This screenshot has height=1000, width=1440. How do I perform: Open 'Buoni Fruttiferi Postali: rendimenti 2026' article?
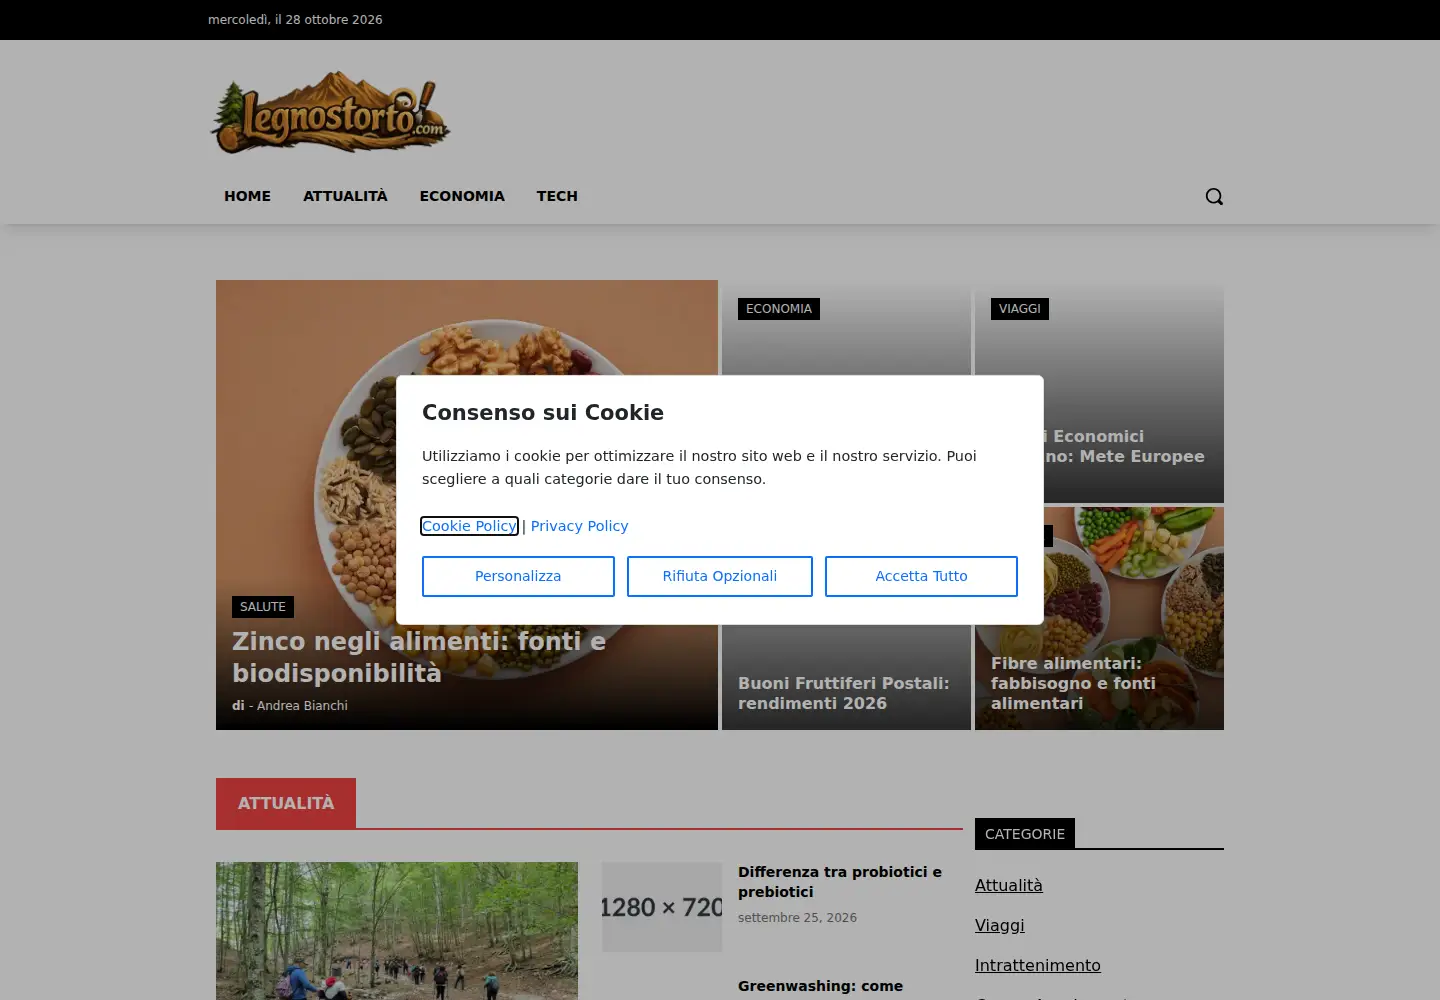tap(844, 693)
